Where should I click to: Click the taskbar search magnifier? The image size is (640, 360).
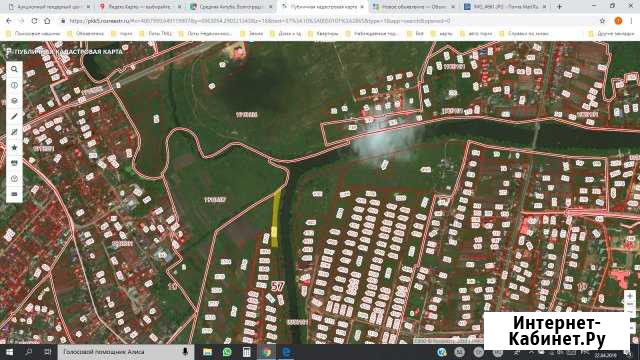pyautogui.click(x=29, y=352)
